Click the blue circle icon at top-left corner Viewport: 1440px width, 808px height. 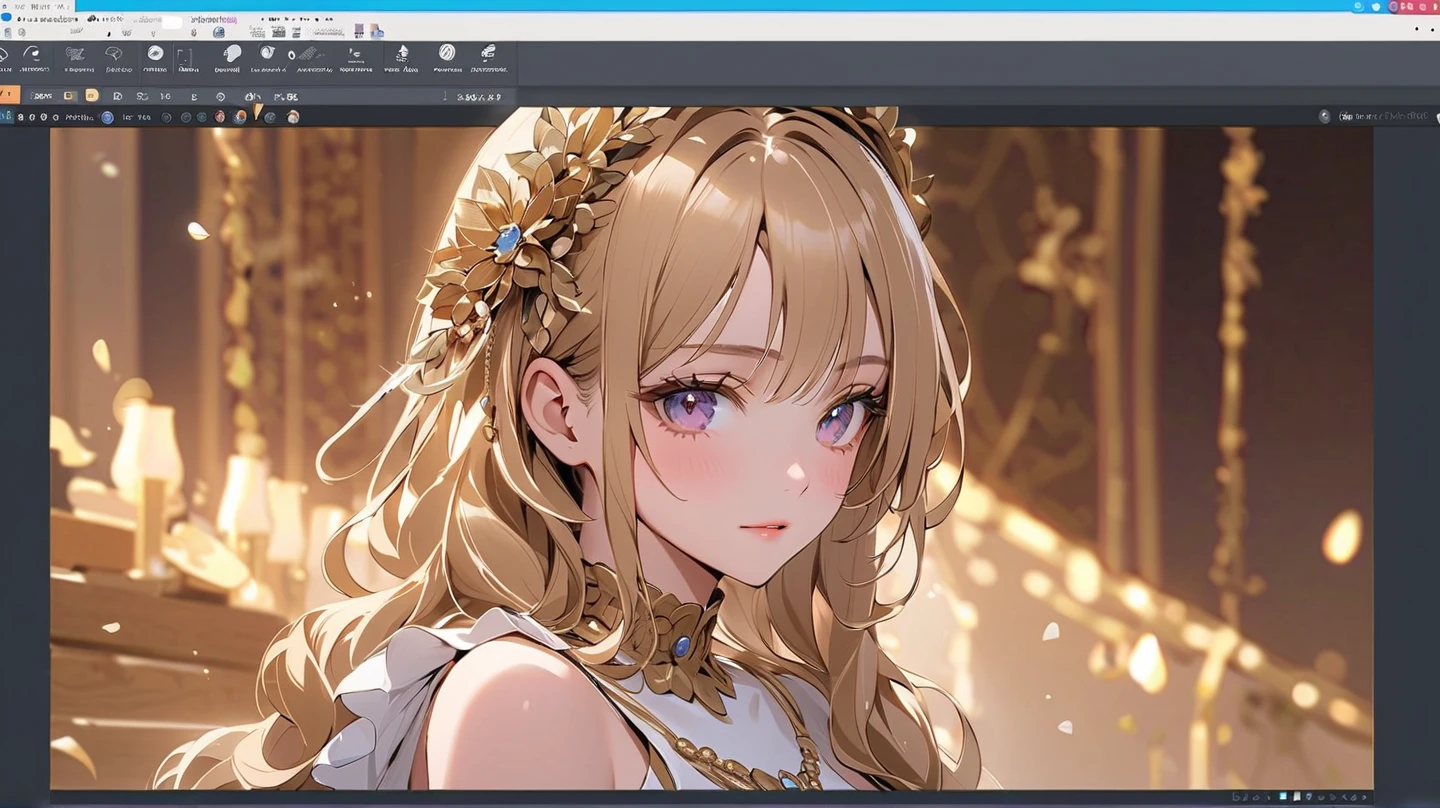click(6, 17)
